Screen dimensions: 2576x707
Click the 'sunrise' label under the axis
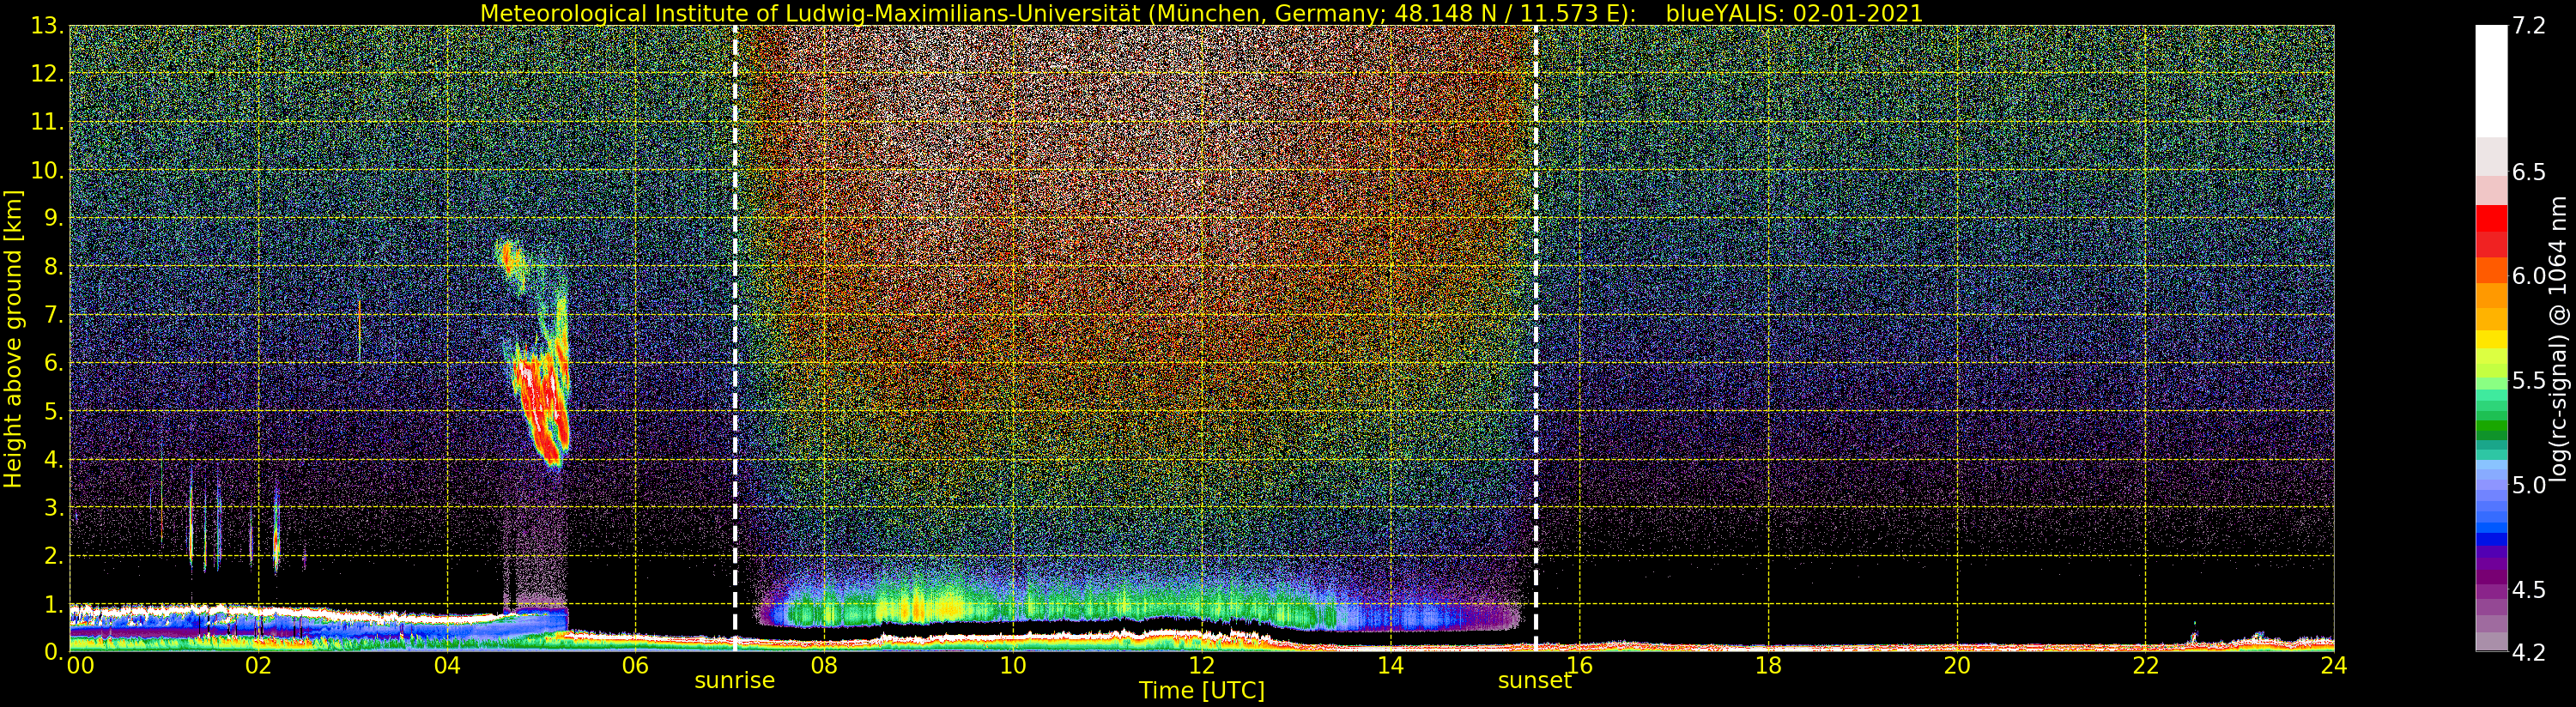point(735,680)
